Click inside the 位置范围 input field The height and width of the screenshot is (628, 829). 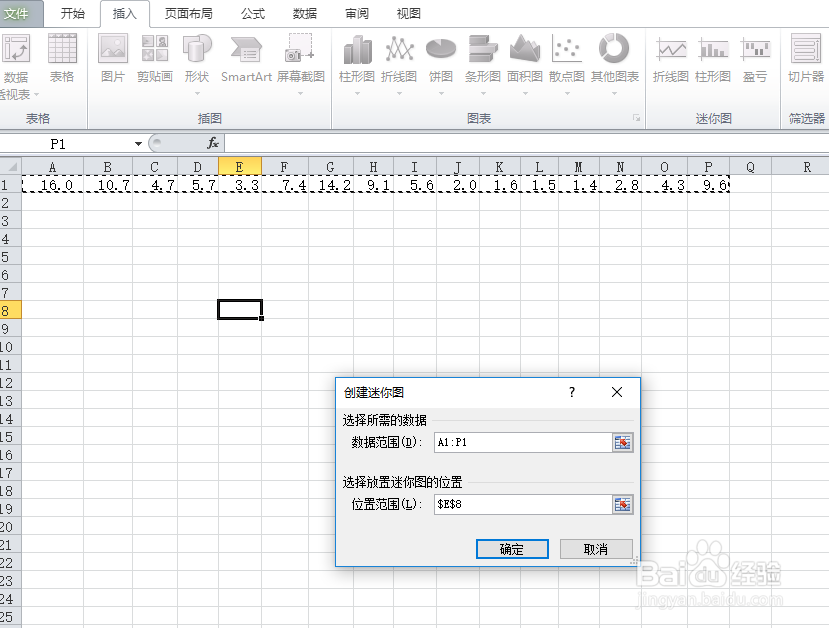click(x=520, y=504)
